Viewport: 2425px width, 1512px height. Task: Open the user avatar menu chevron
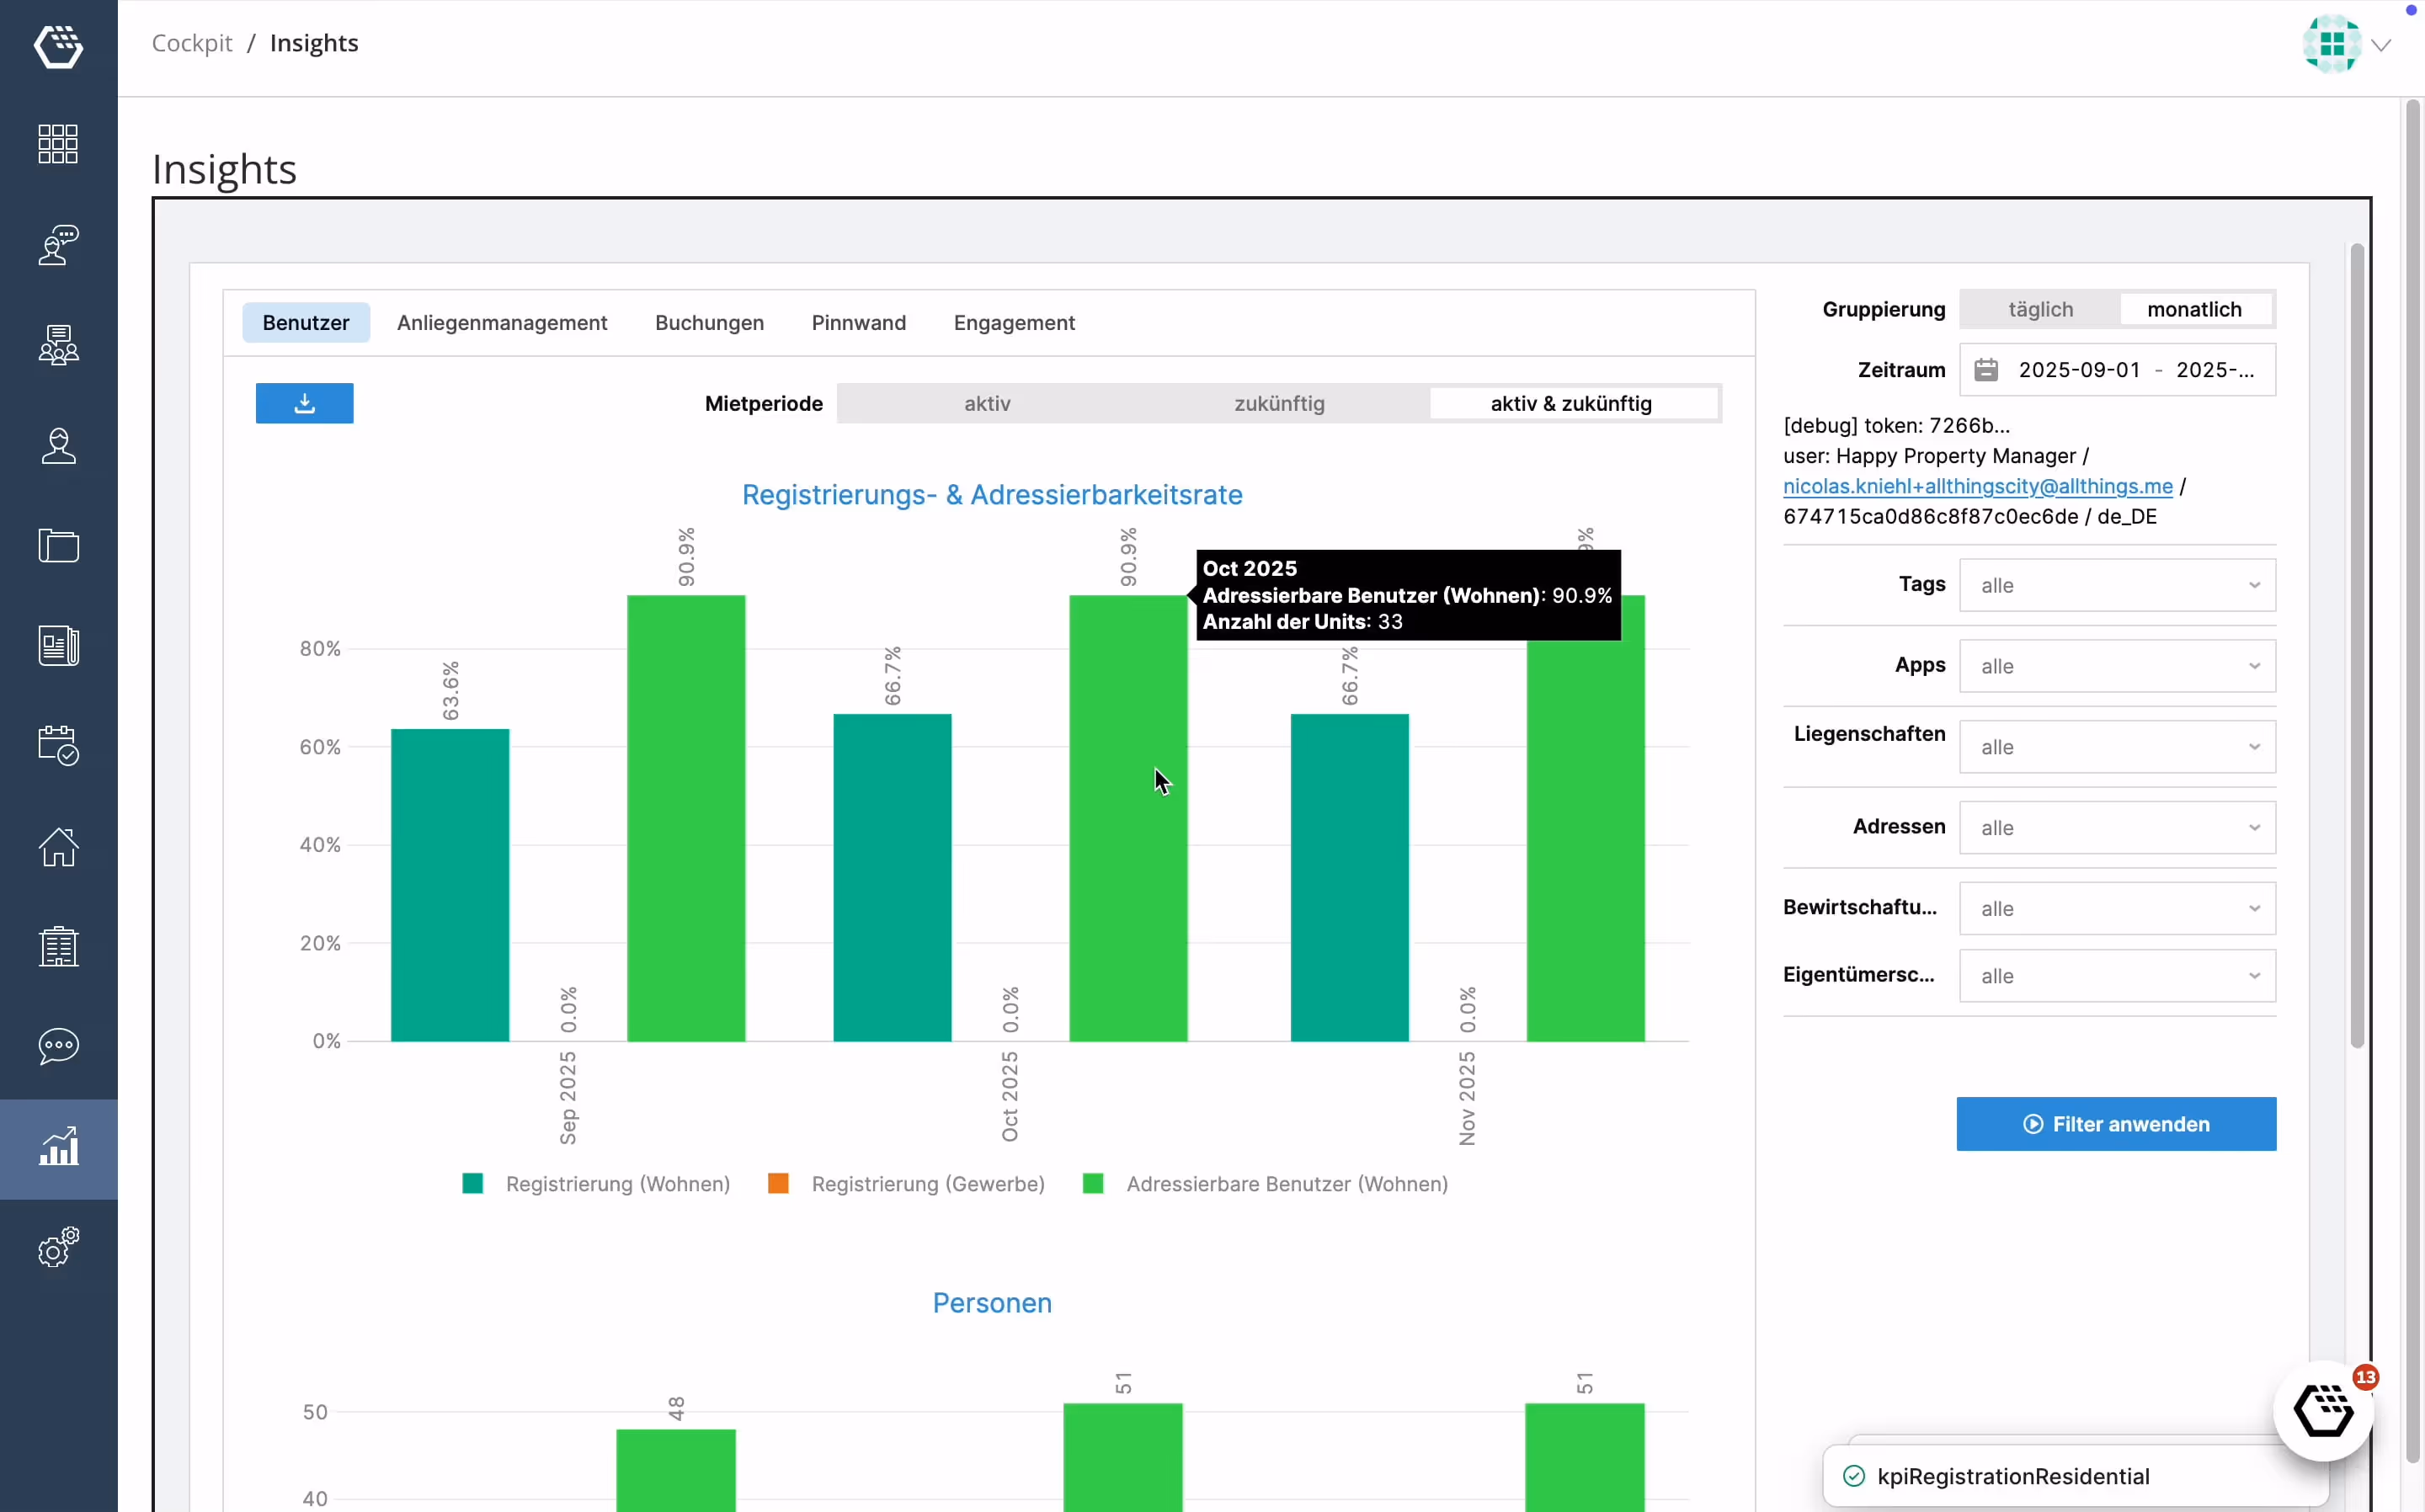click(x=2381, y=45)
